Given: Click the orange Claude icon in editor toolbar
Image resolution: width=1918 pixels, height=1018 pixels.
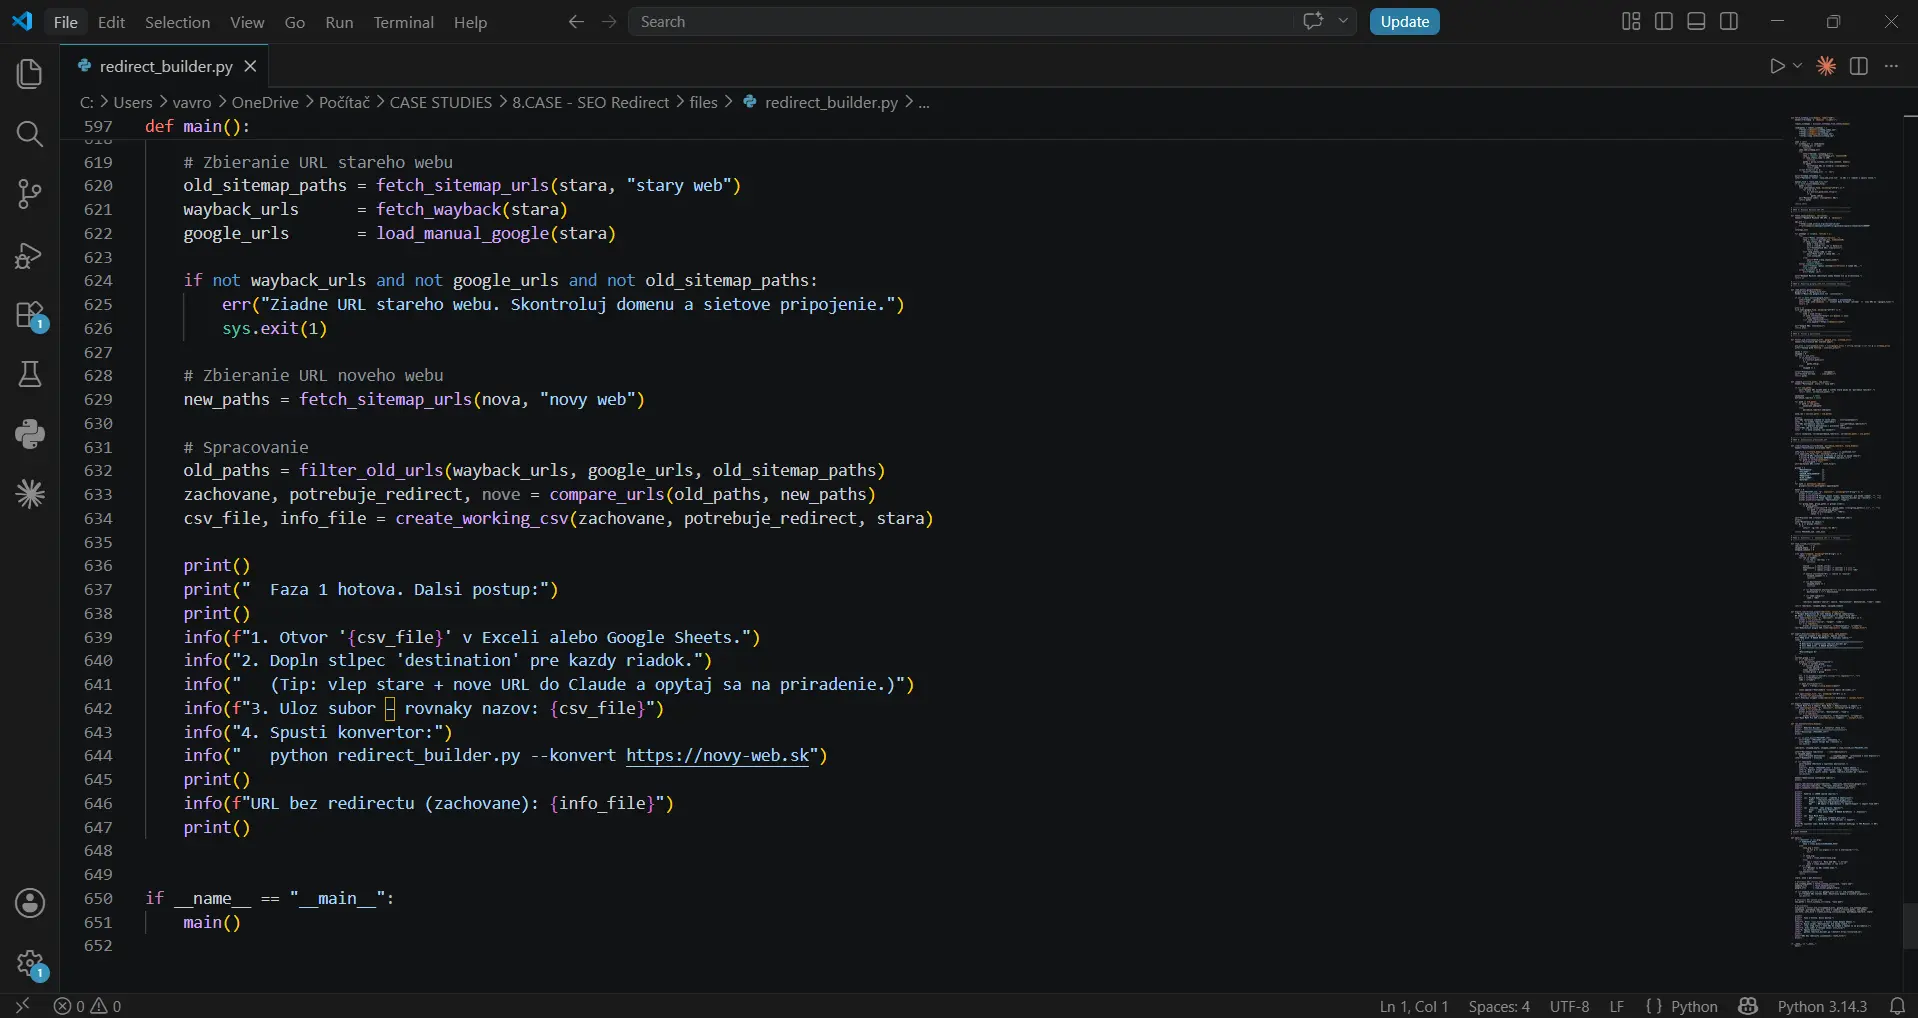Looking at the screenshot, I should [1826, 66].
